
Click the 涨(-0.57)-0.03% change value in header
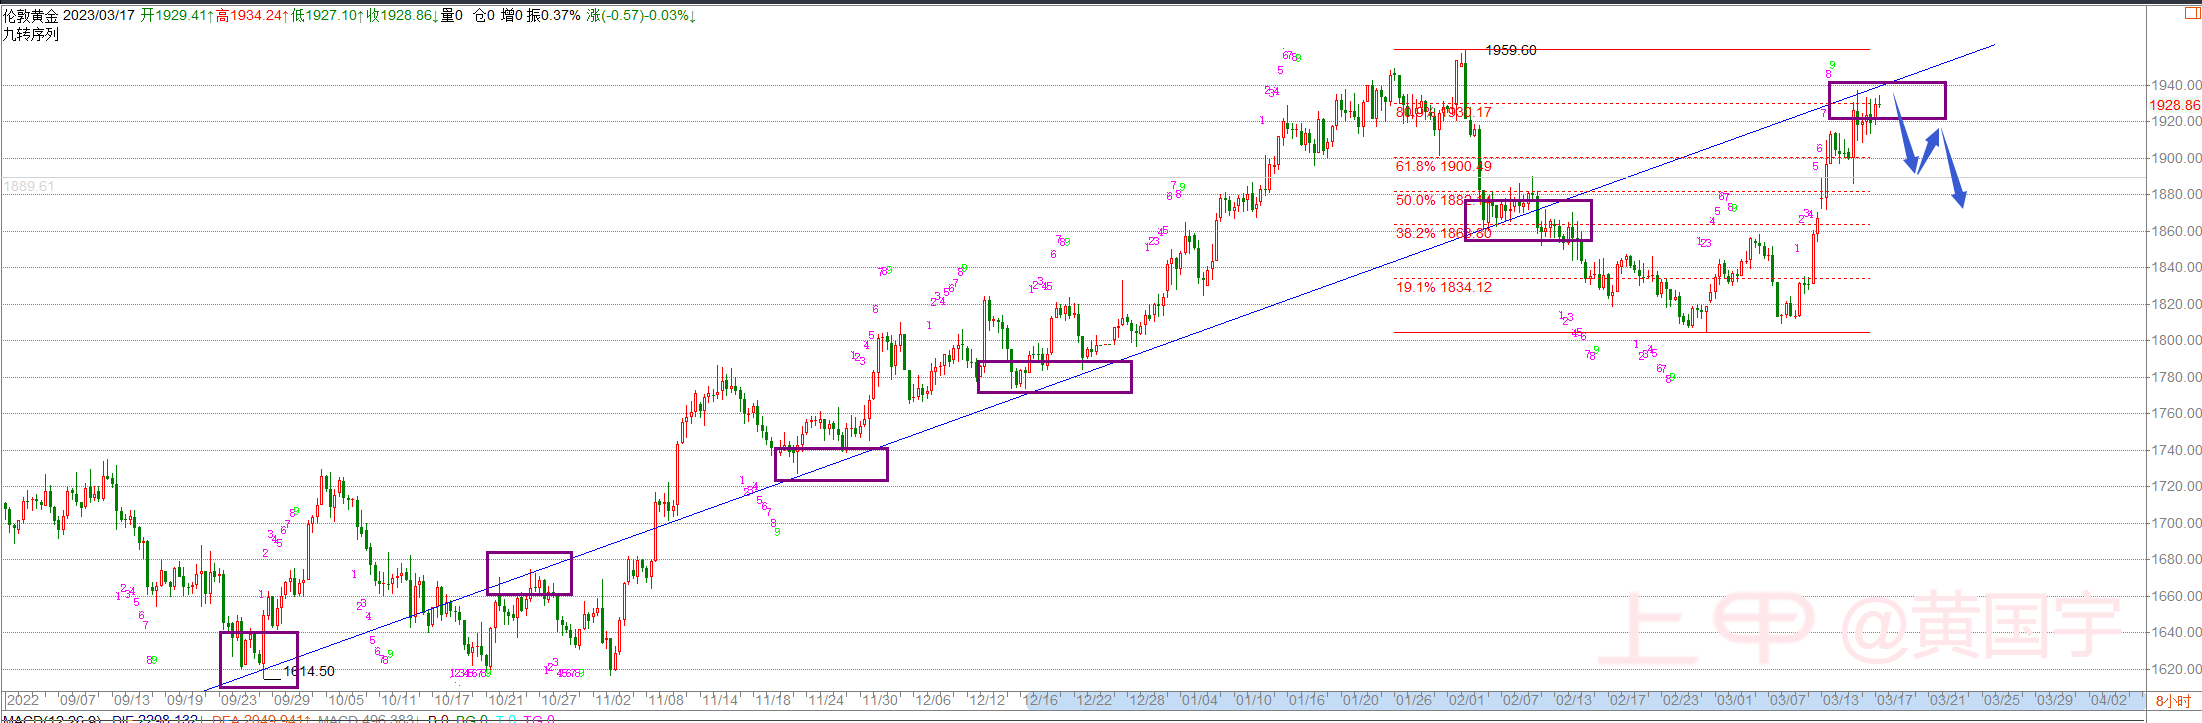point(642,15)
